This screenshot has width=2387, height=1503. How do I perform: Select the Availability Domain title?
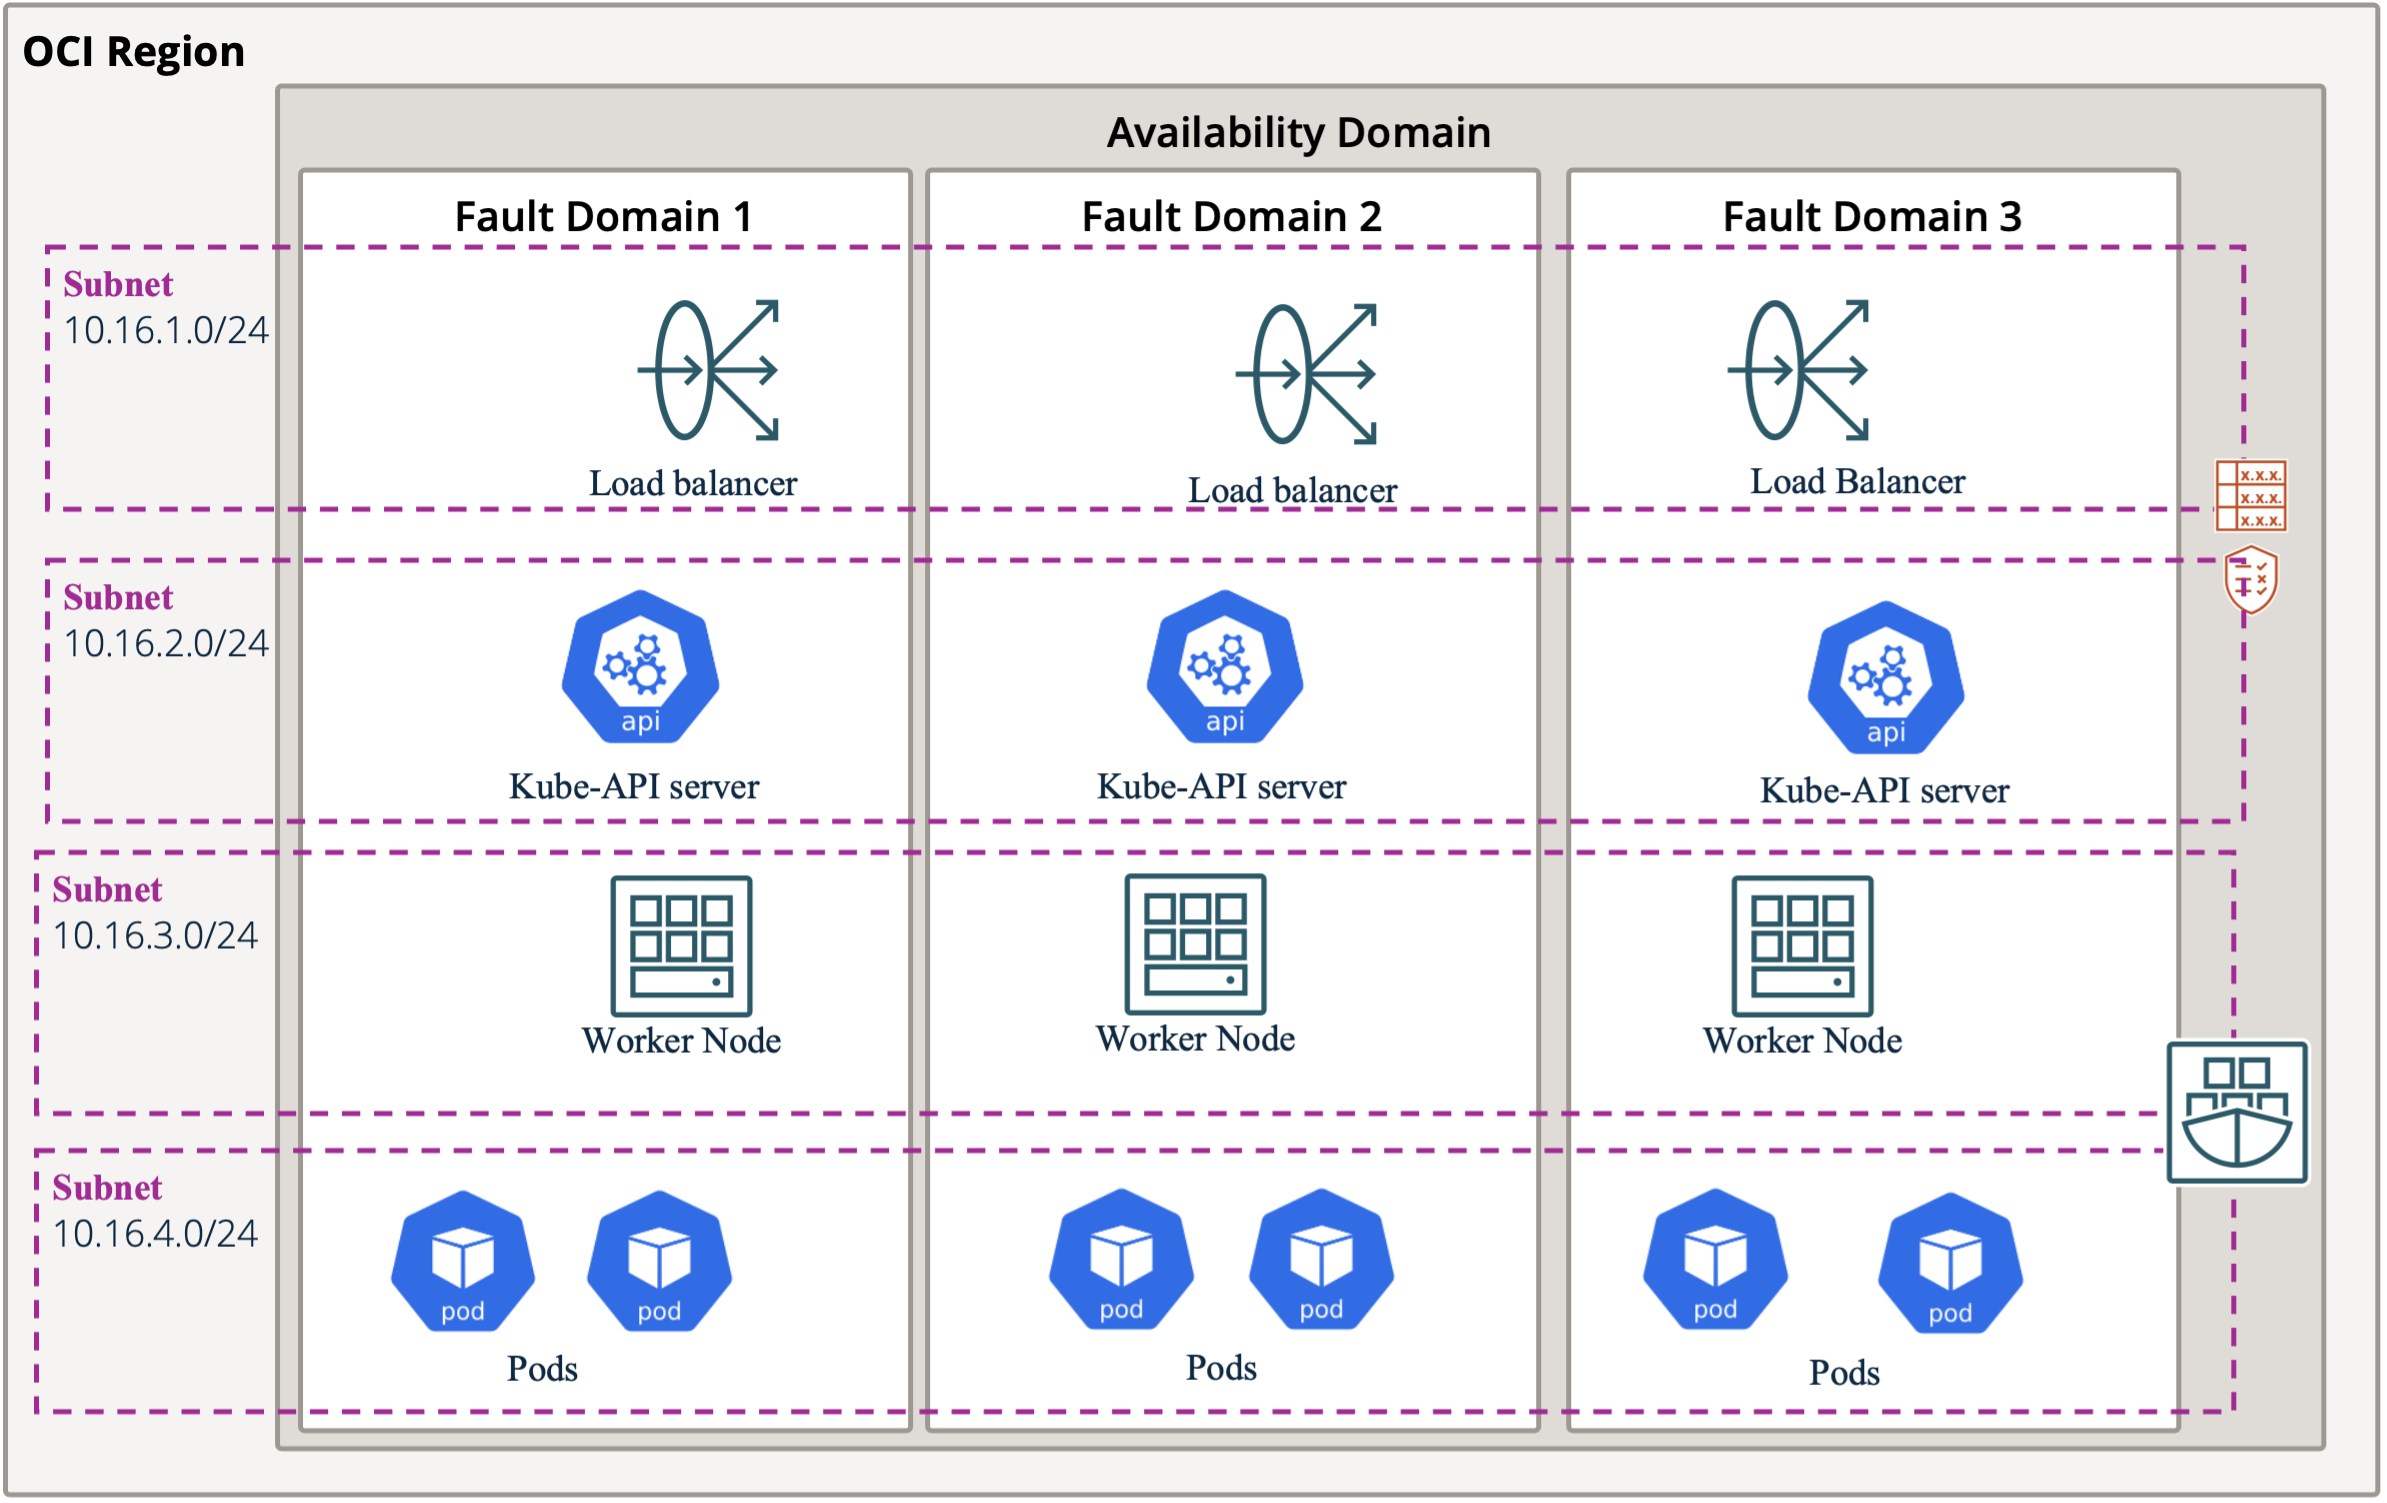point(1298,133)
